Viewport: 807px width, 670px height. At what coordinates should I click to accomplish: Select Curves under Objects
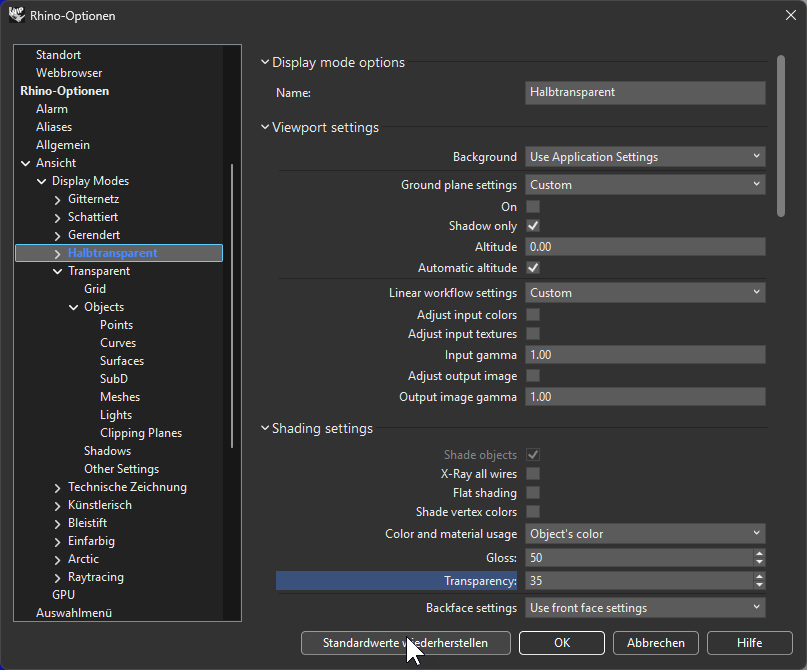118,343
